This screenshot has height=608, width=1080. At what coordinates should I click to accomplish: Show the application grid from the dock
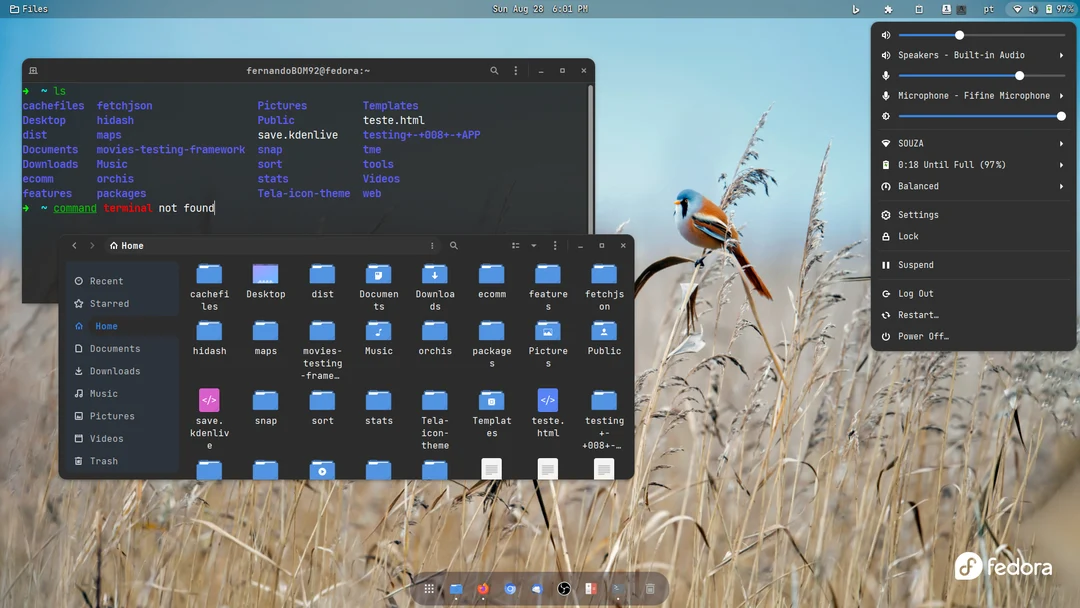point(429,589)
